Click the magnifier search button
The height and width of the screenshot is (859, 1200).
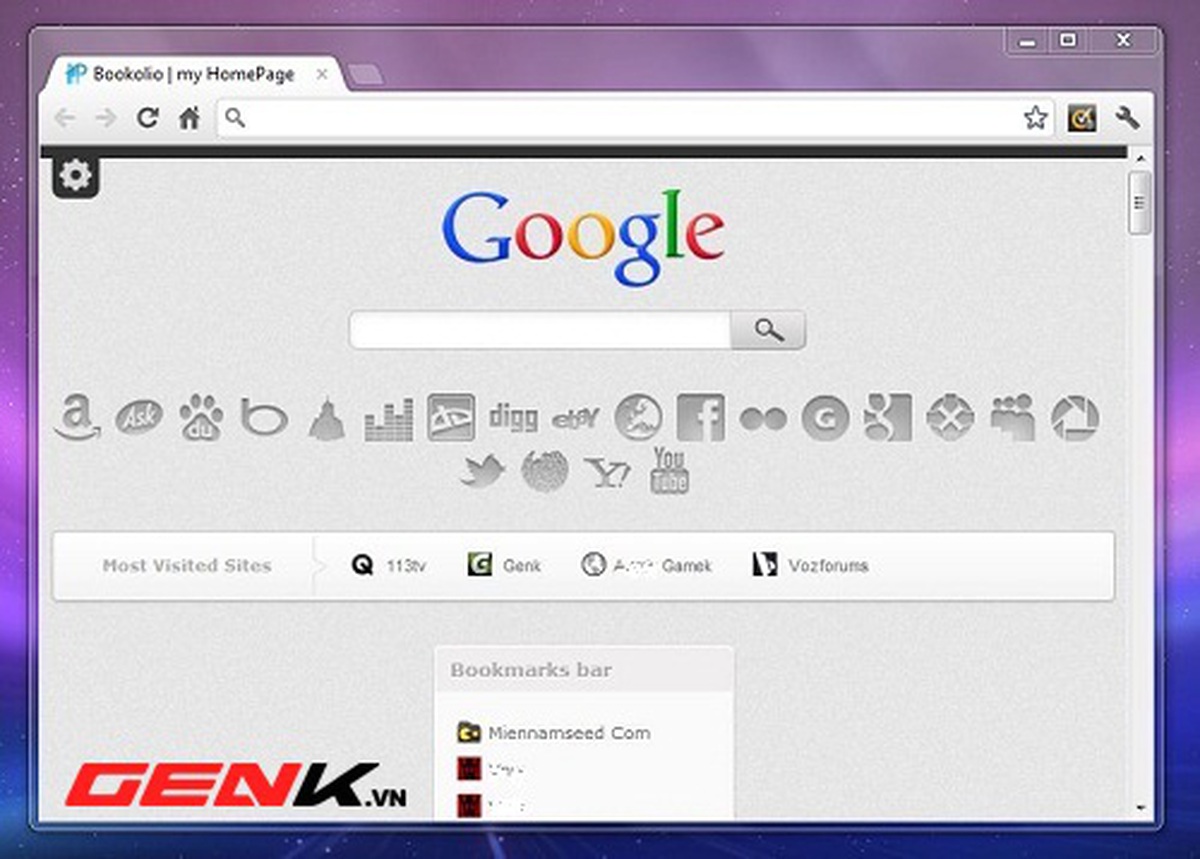coord(768,330)
